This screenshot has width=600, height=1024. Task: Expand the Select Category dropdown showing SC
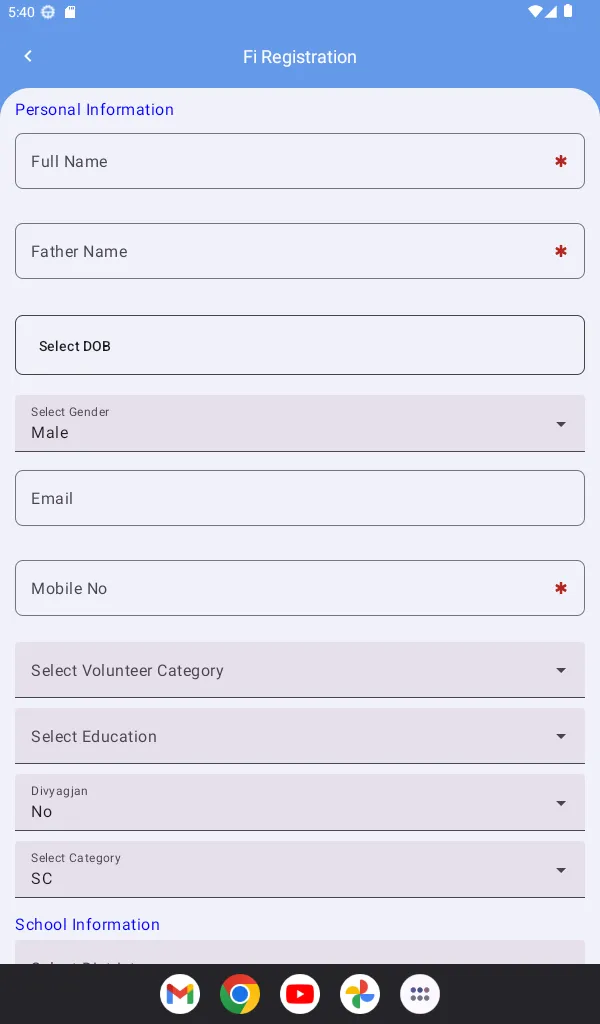(300, 869)
